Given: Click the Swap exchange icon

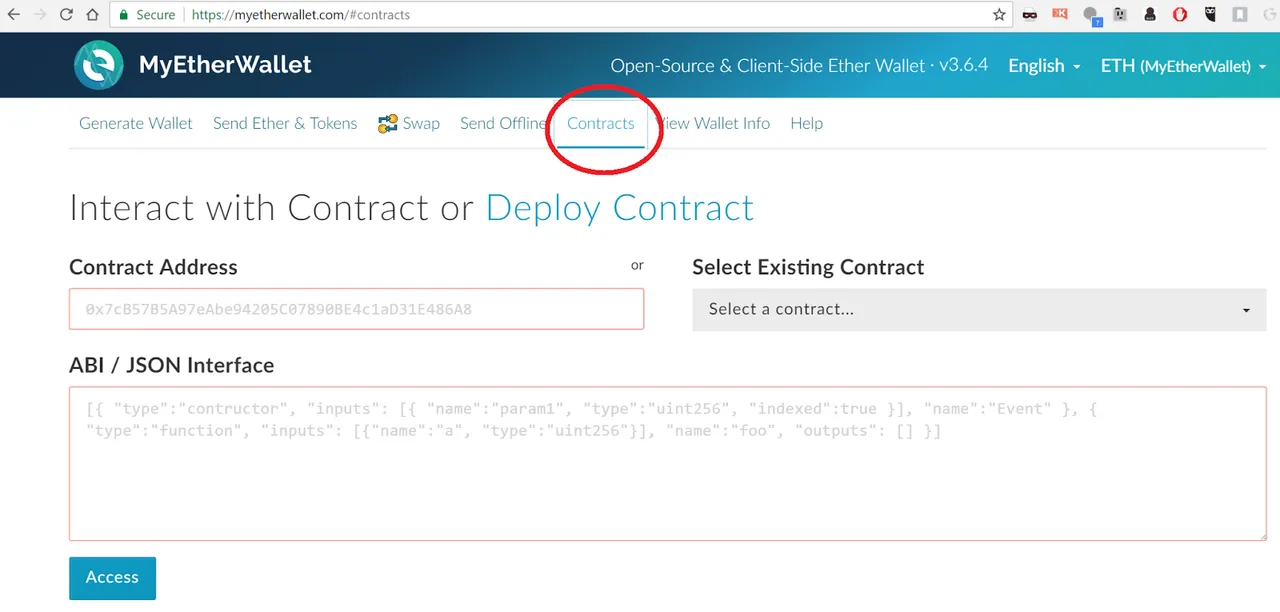Looking at the screenshot, I should 388,124.
